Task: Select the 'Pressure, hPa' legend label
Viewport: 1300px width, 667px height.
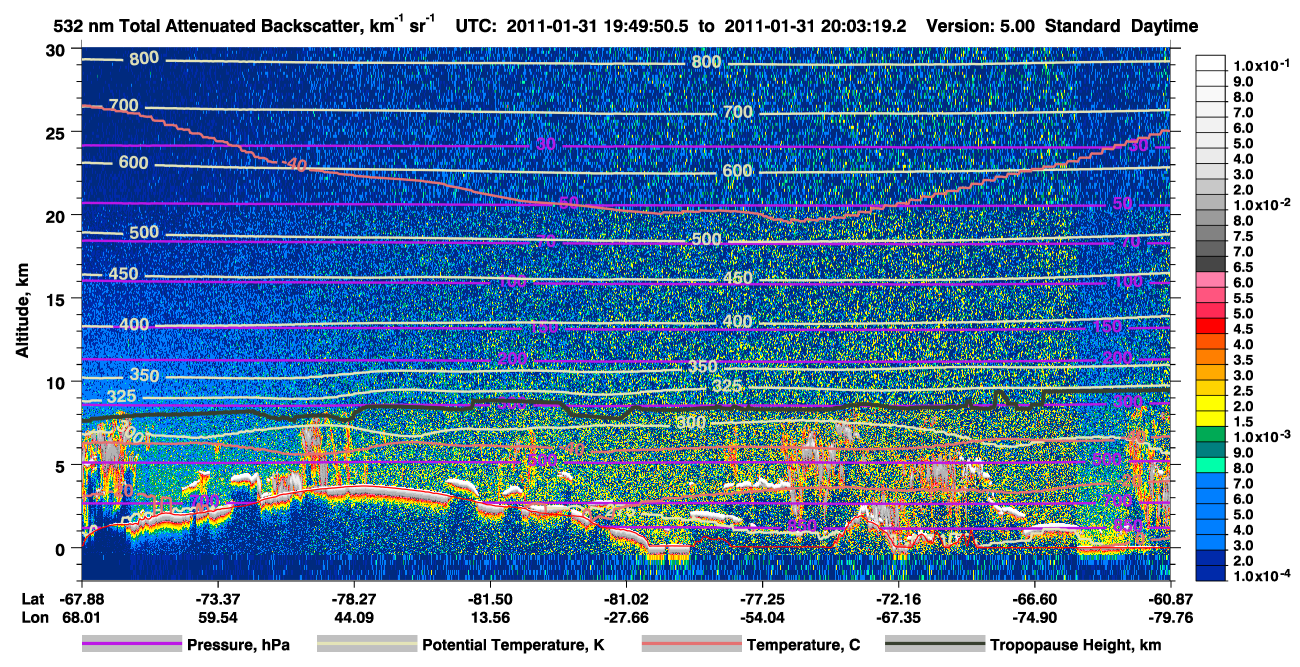Action: click(238, 645)
